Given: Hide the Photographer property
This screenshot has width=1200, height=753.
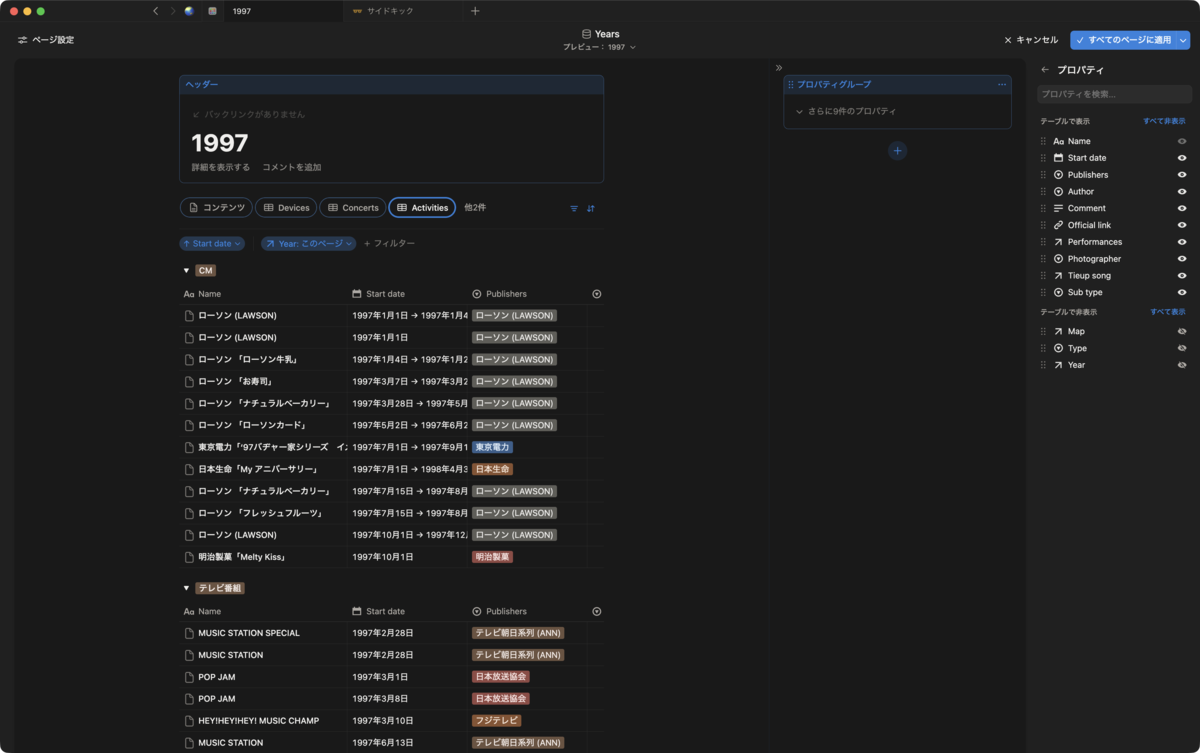Looking at the screenshot, I should [1182, 259].
